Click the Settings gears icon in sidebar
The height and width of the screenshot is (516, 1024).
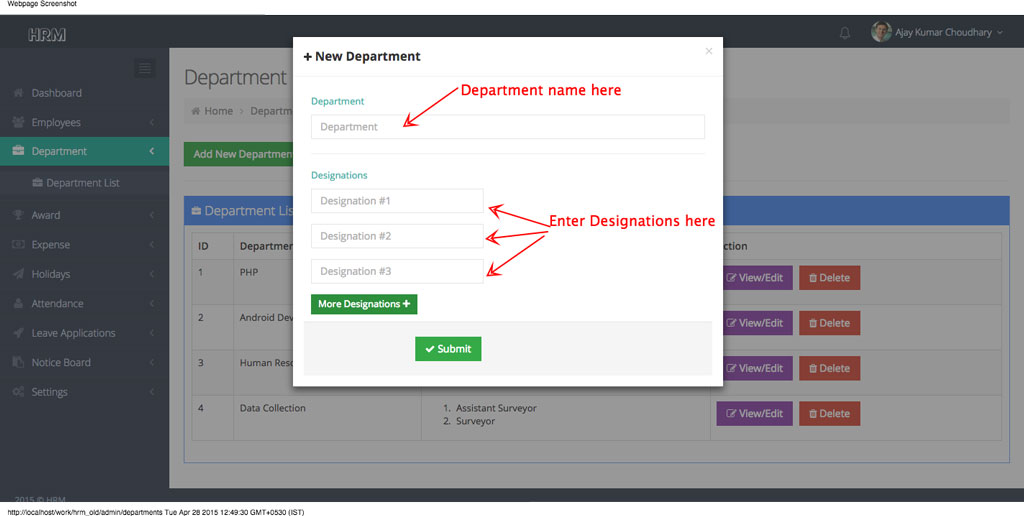[19, 392]
